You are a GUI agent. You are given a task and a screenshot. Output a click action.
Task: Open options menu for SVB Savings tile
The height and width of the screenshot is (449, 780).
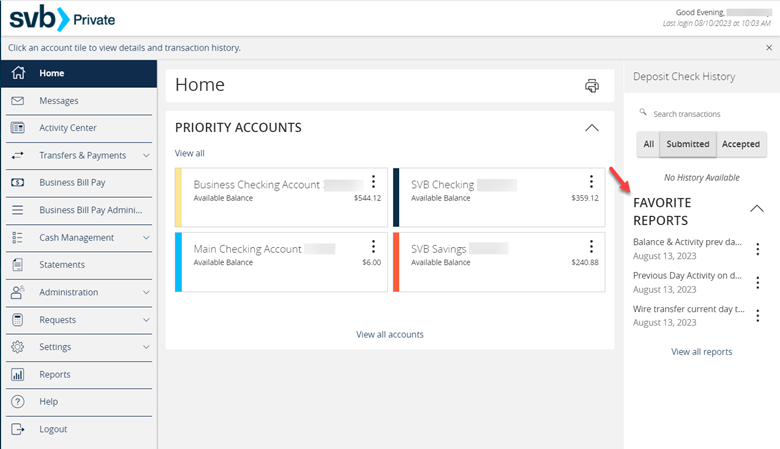point(591,246)
